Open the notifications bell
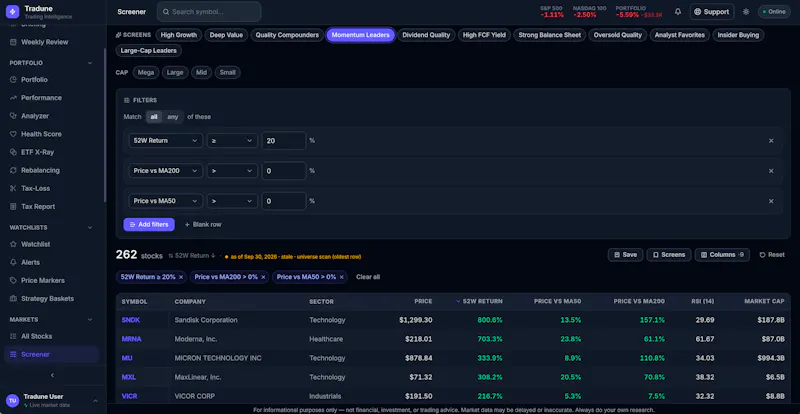800x414 pixels. pyautogui.click(x=678, y=12)
